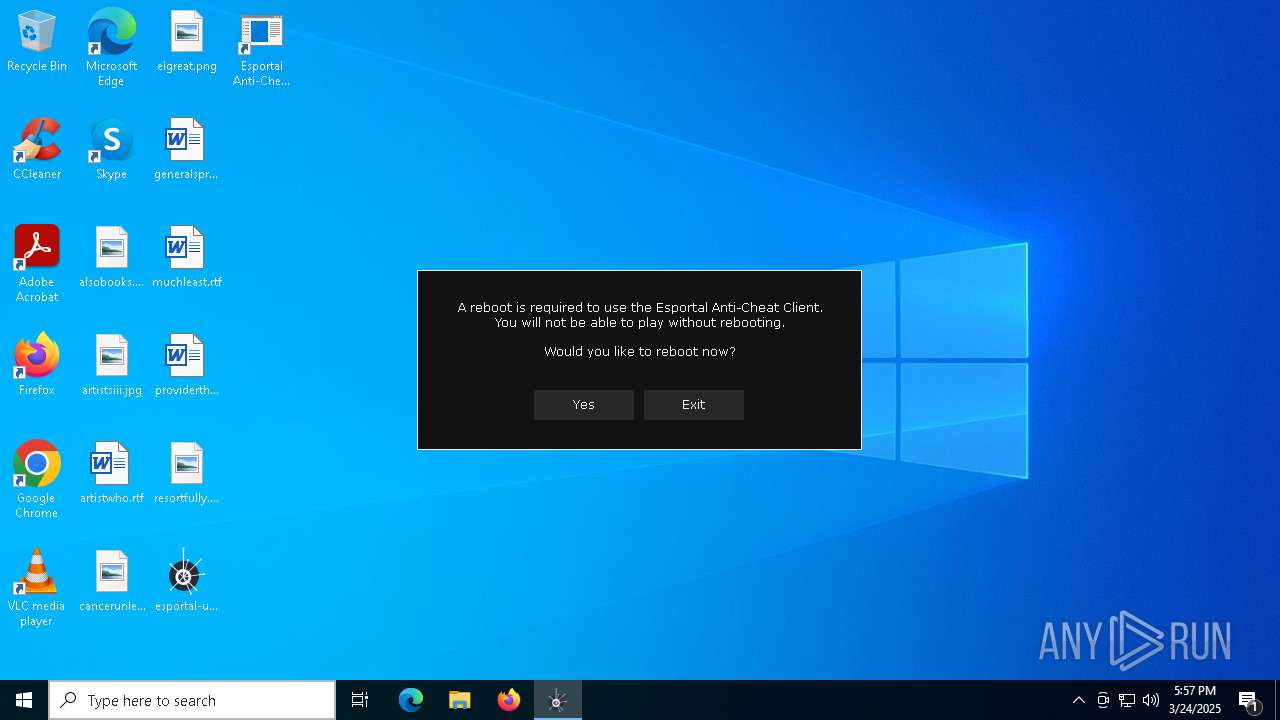Click the taskbar search box
Viewport: 1280px width, 720px height.
point(192,700)
